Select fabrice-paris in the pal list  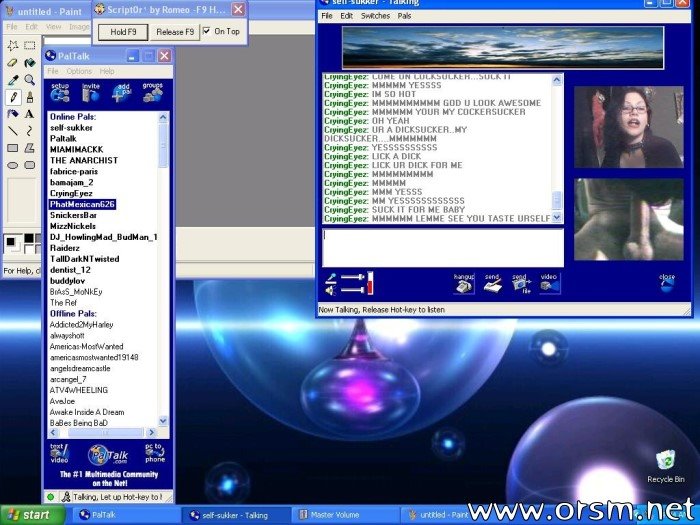[74, 171]
